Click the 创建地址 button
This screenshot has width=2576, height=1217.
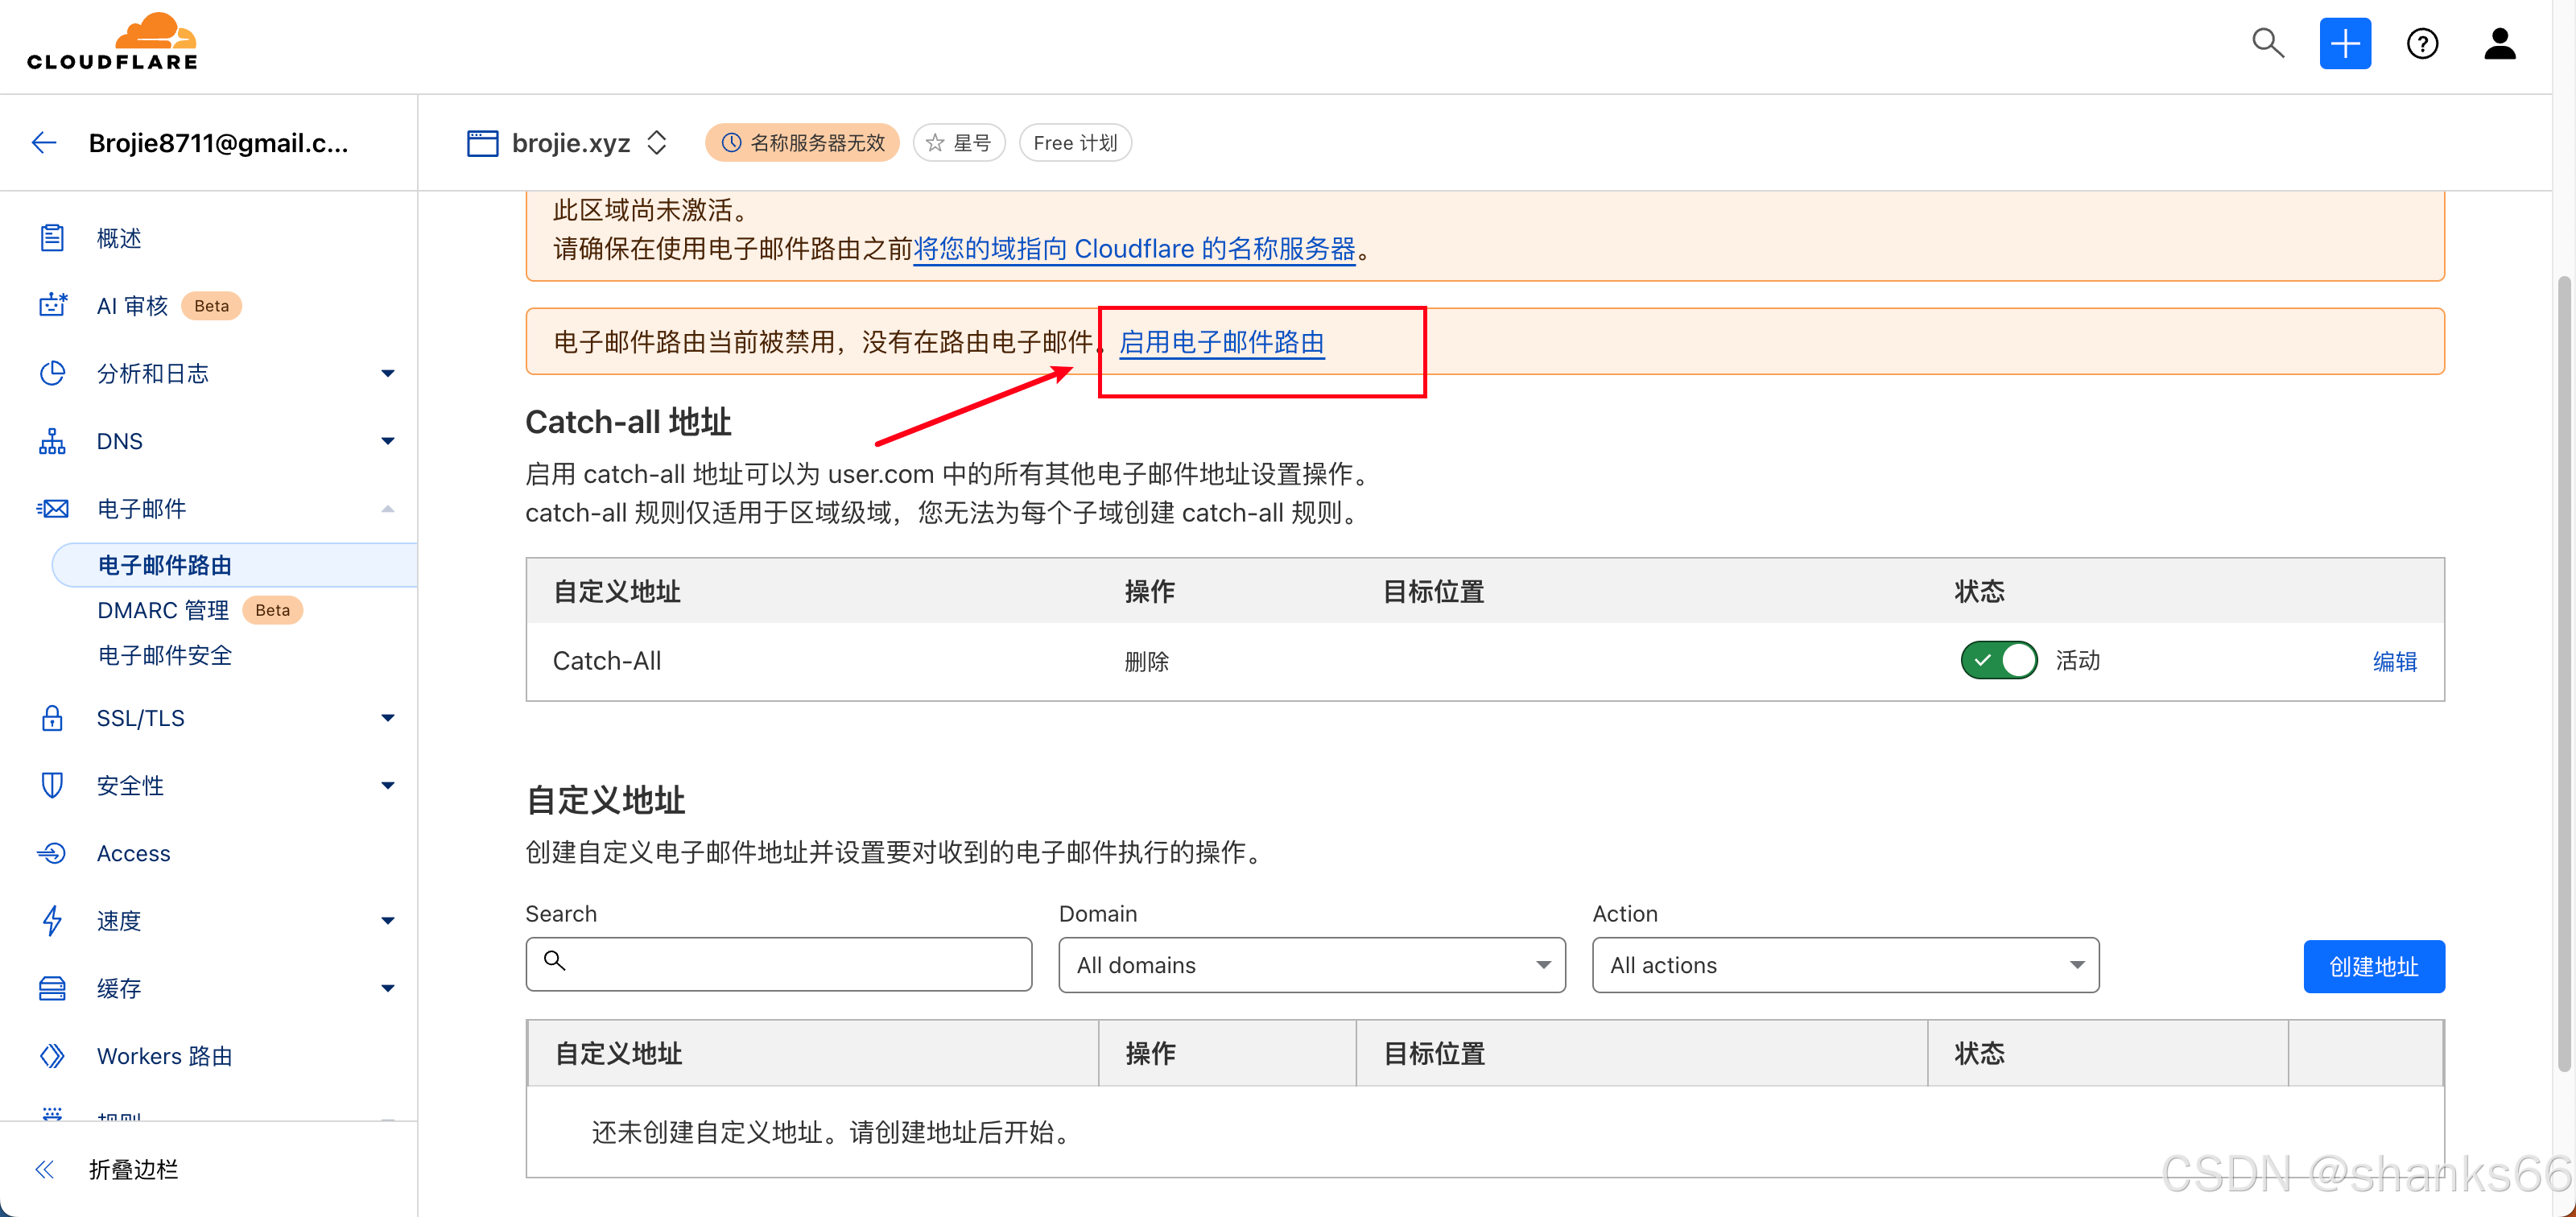pyautogui.click(x=2373, y=966)
